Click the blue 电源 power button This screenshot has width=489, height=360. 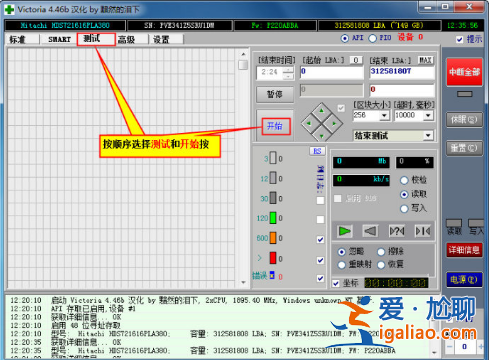[464, 279]
